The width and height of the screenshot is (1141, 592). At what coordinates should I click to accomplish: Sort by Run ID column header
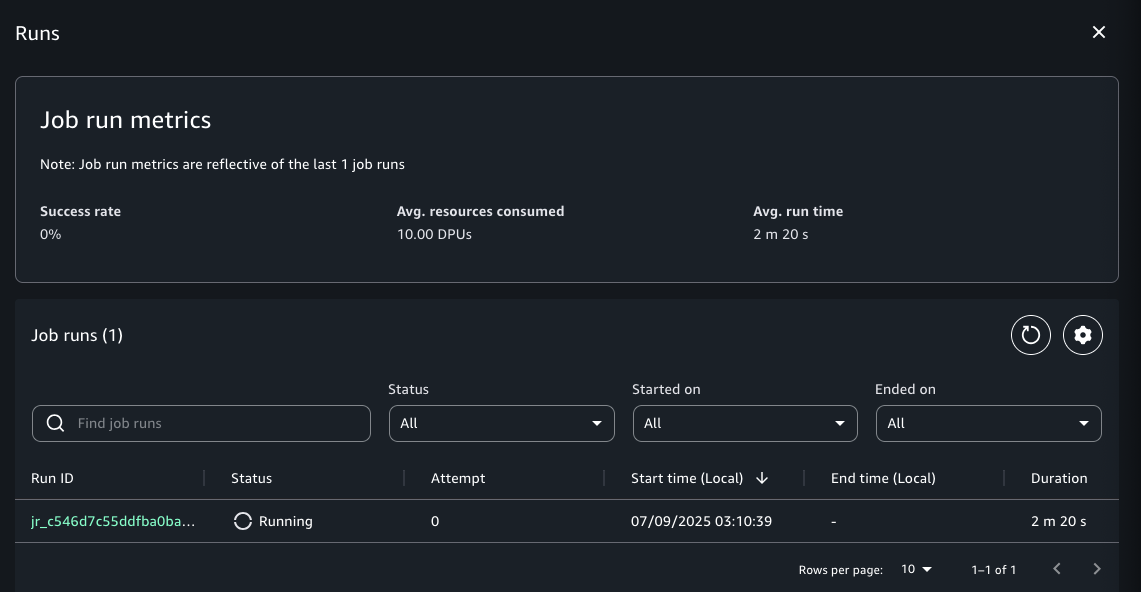52,478
